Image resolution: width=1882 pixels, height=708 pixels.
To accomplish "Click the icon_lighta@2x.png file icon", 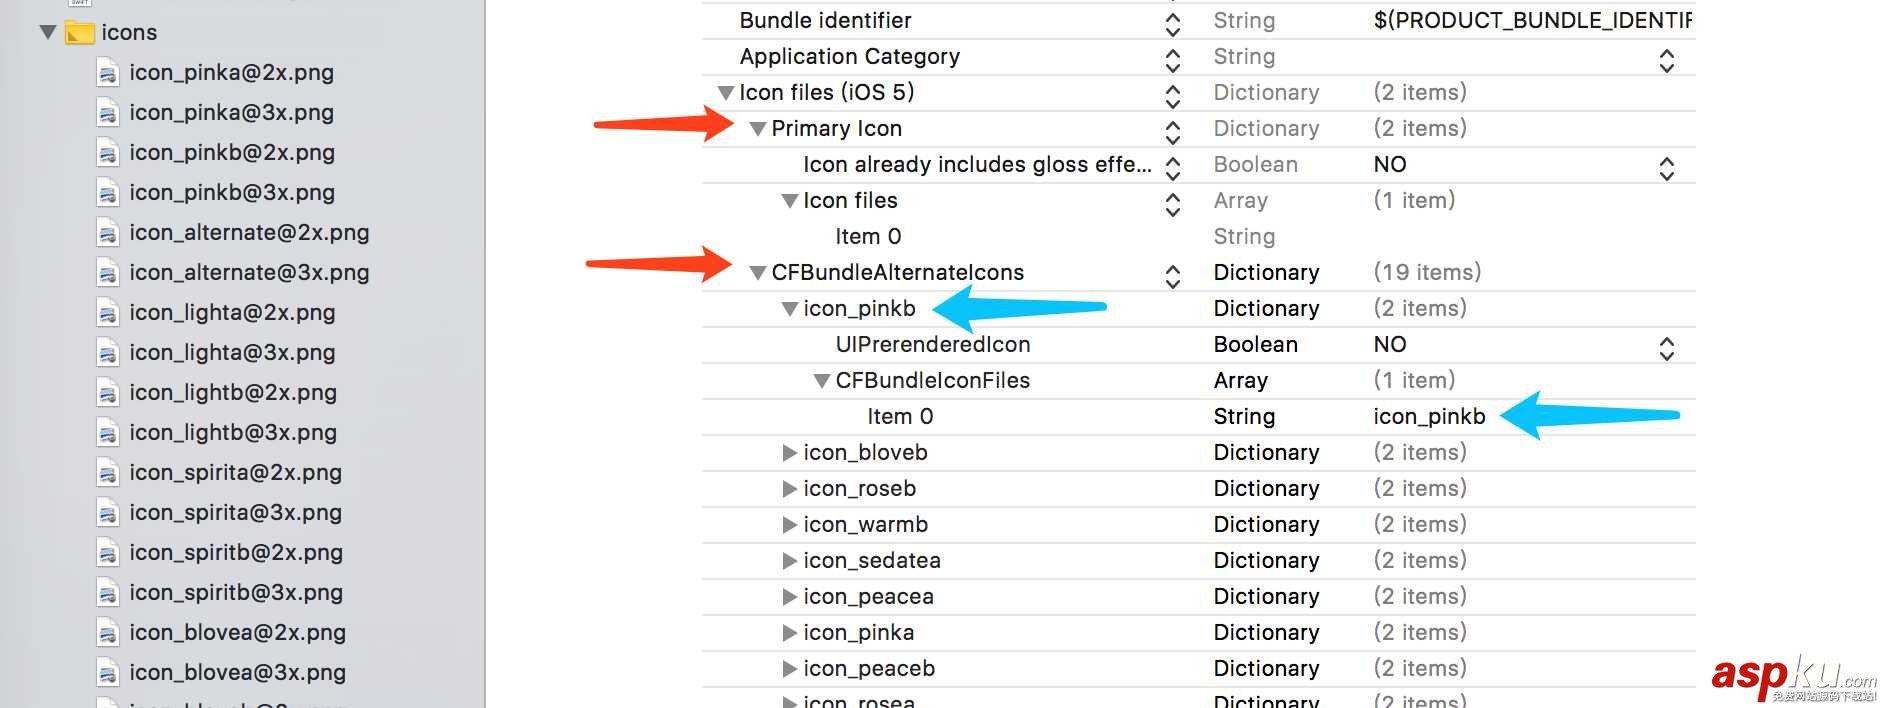I will (x=108, y=313).
